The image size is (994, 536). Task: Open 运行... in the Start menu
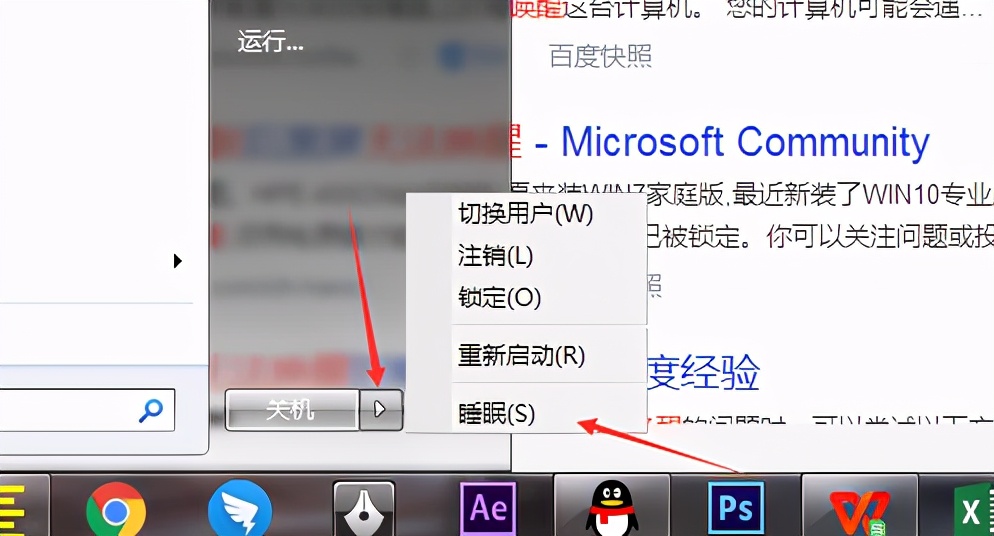[271, 42]
